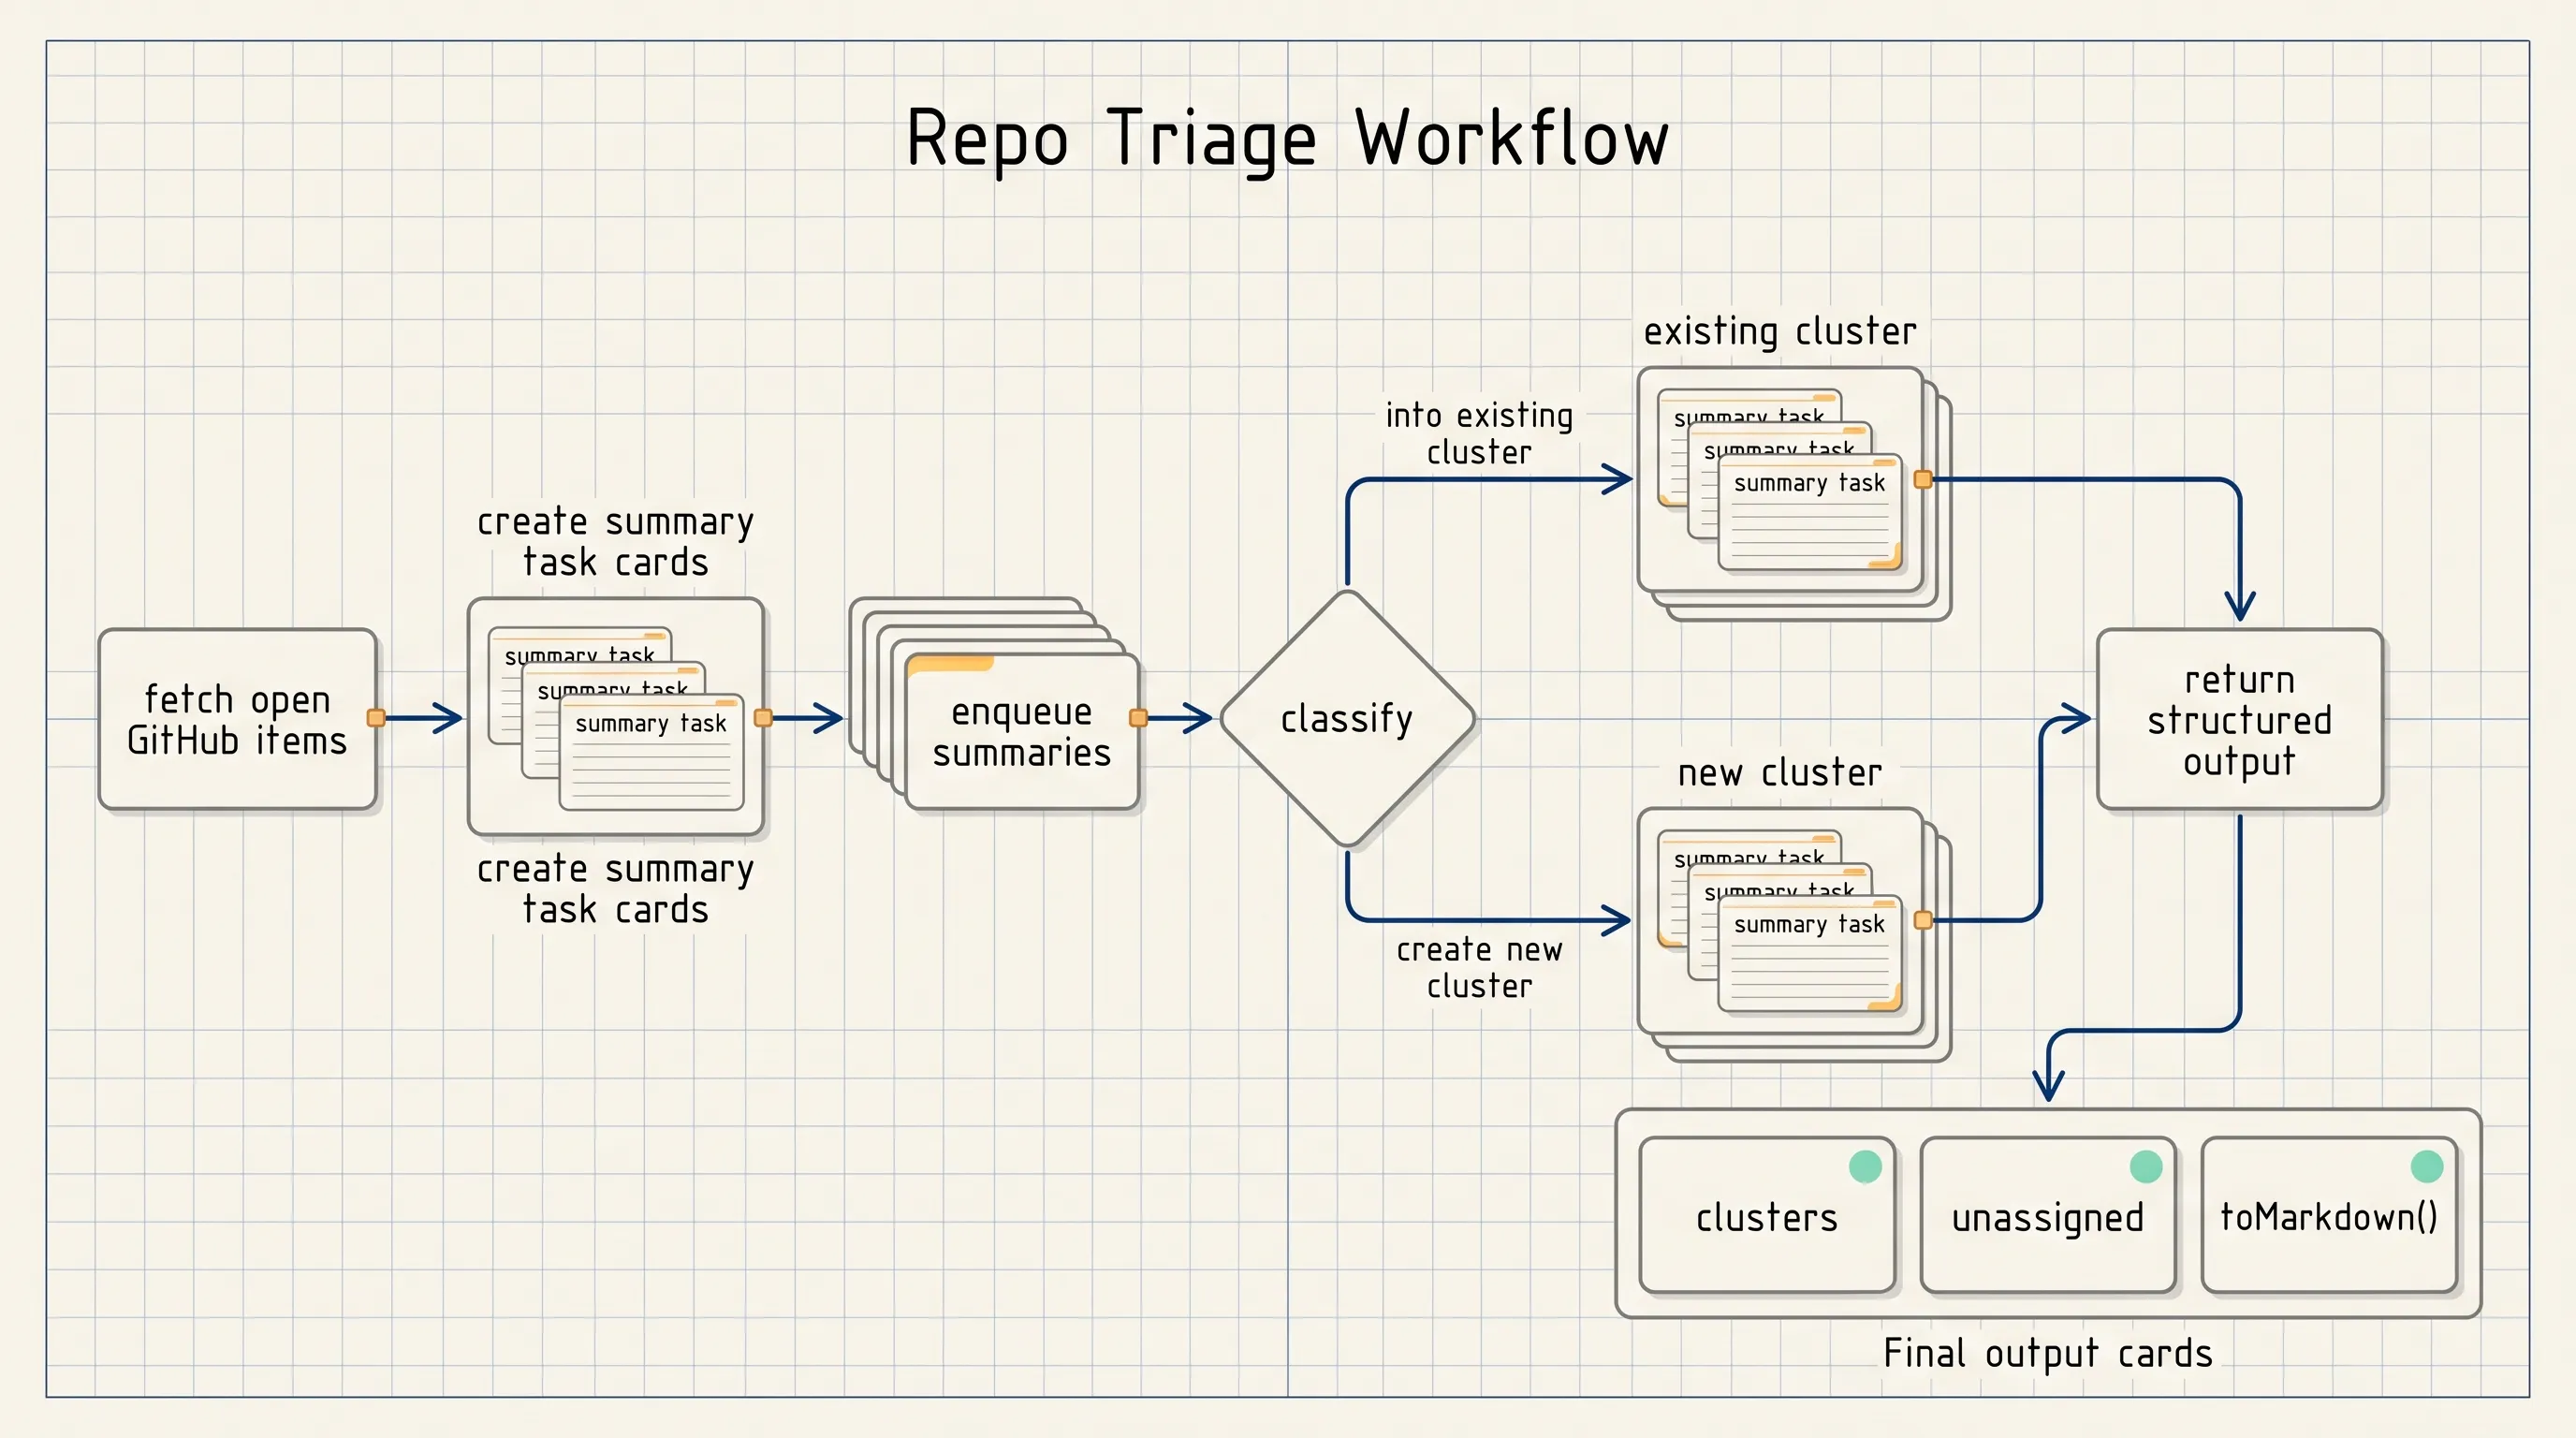This screenshot has width=2576, height=1438.
Task: Click the orange port on existing cluster group
Action: (x=1922, y=480)
